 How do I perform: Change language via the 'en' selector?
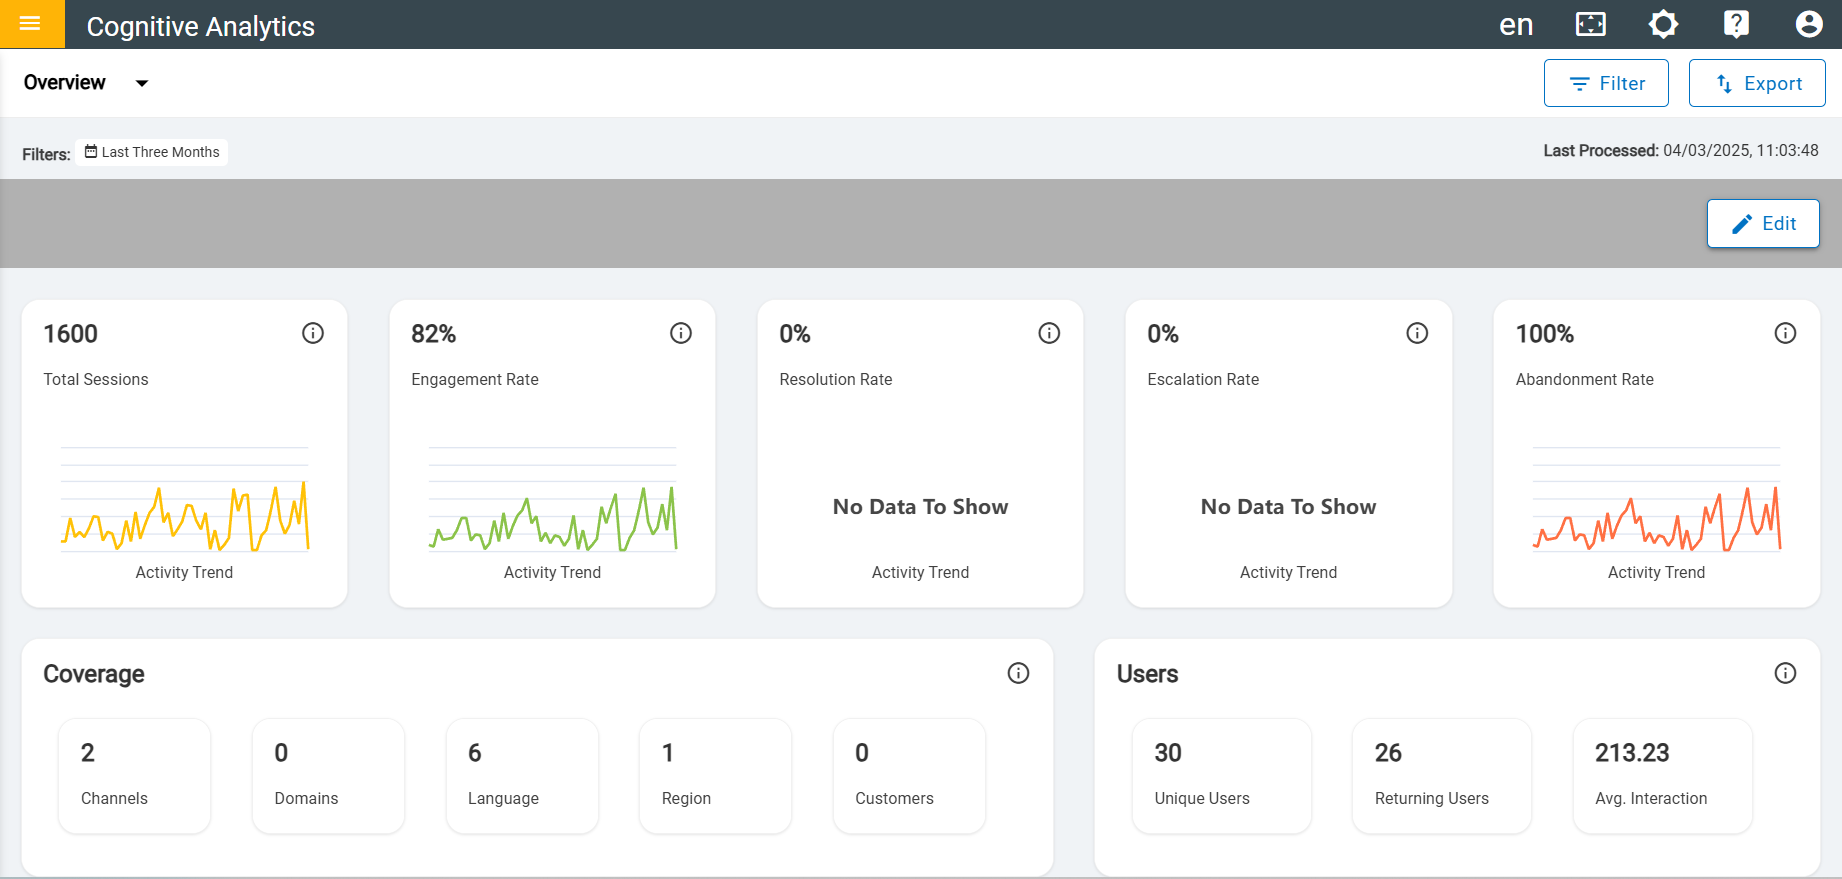(1516, 25)
